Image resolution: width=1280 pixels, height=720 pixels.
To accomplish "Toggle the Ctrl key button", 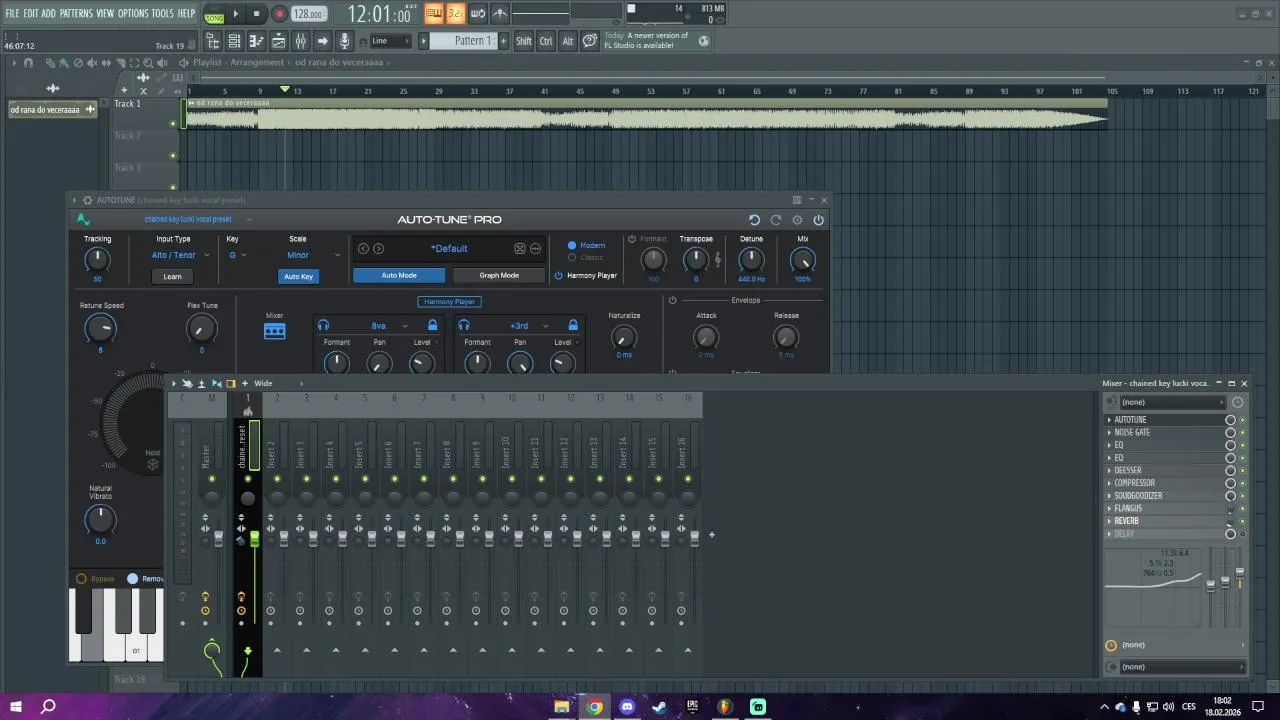I will pos(546,41).
